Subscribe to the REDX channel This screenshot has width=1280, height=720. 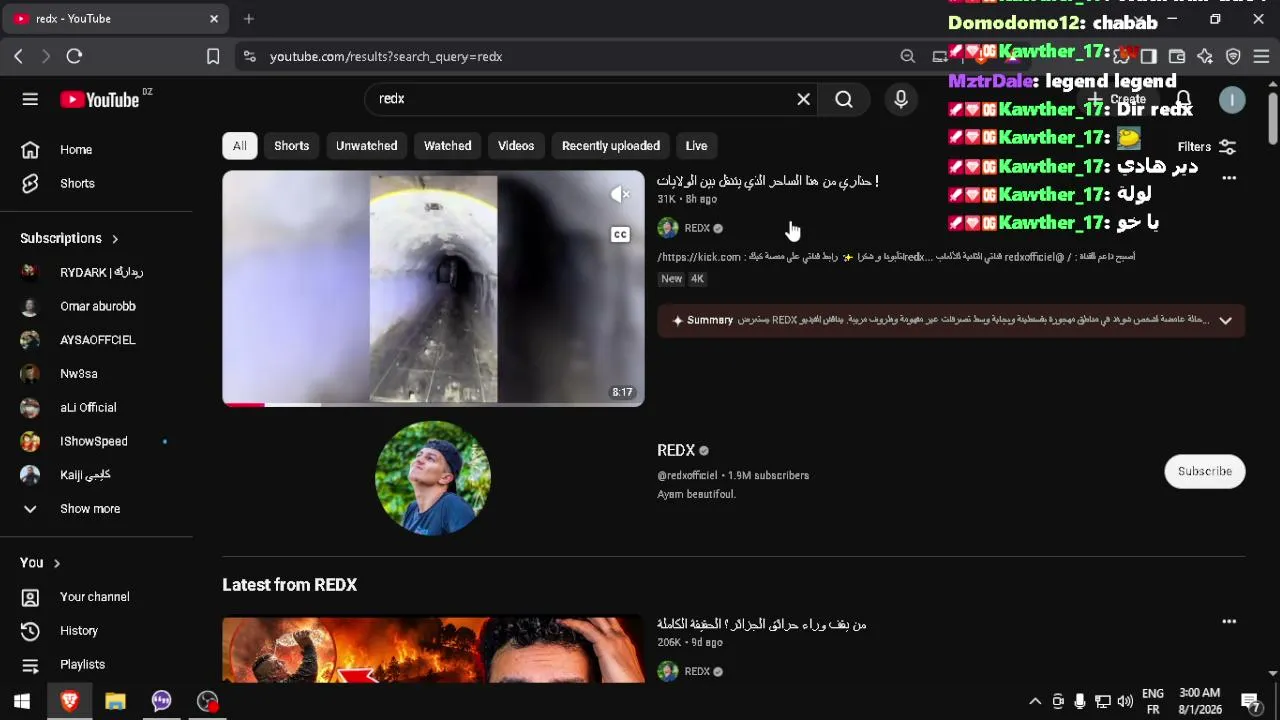coord(1205,472)
